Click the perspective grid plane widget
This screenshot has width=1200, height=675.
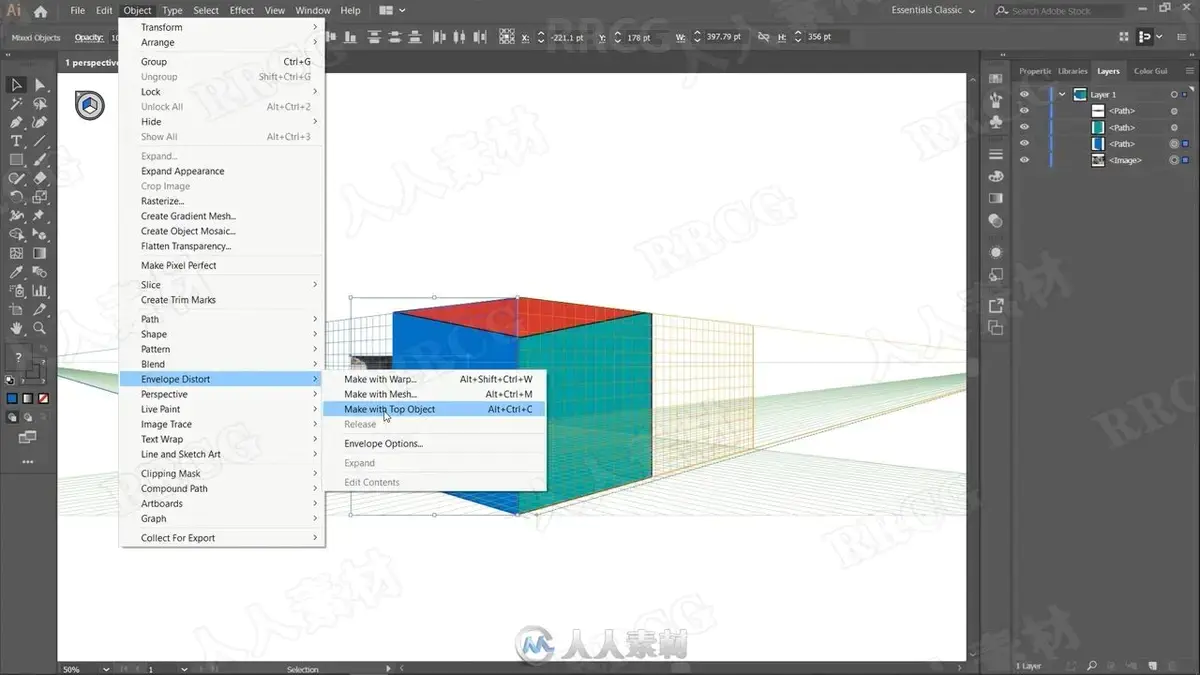click(90, 105)
